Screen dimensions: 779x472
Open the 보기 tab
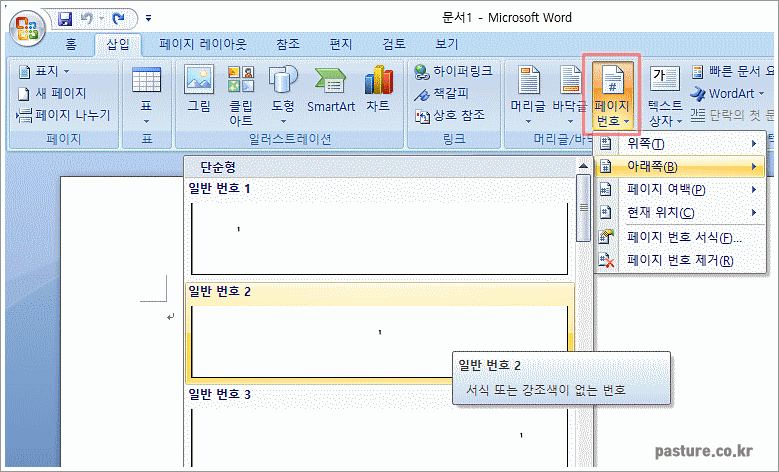(x=446, y=45)
